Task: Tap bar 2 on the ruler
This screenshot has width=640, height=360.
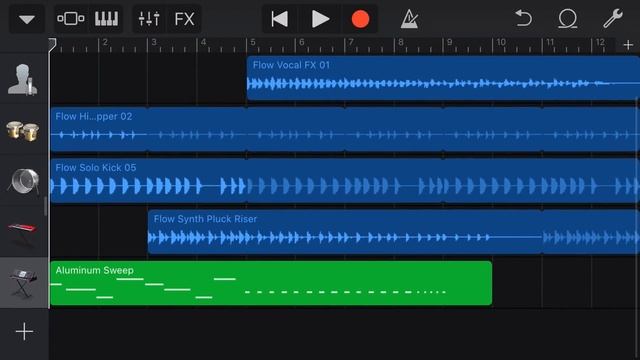Action: click(x=105, y=42)
